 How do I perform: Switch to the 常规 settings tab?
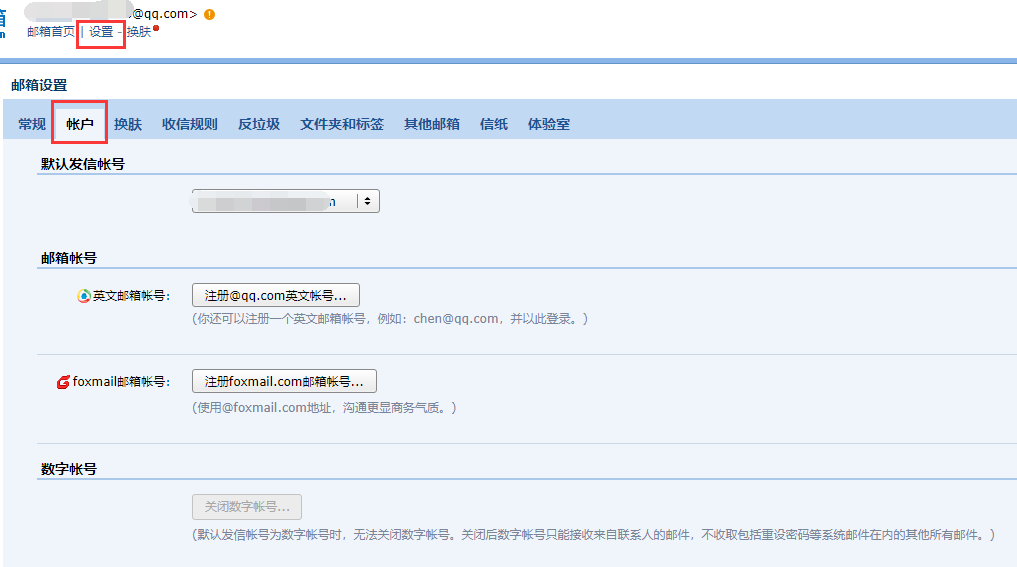click(32, 124)
